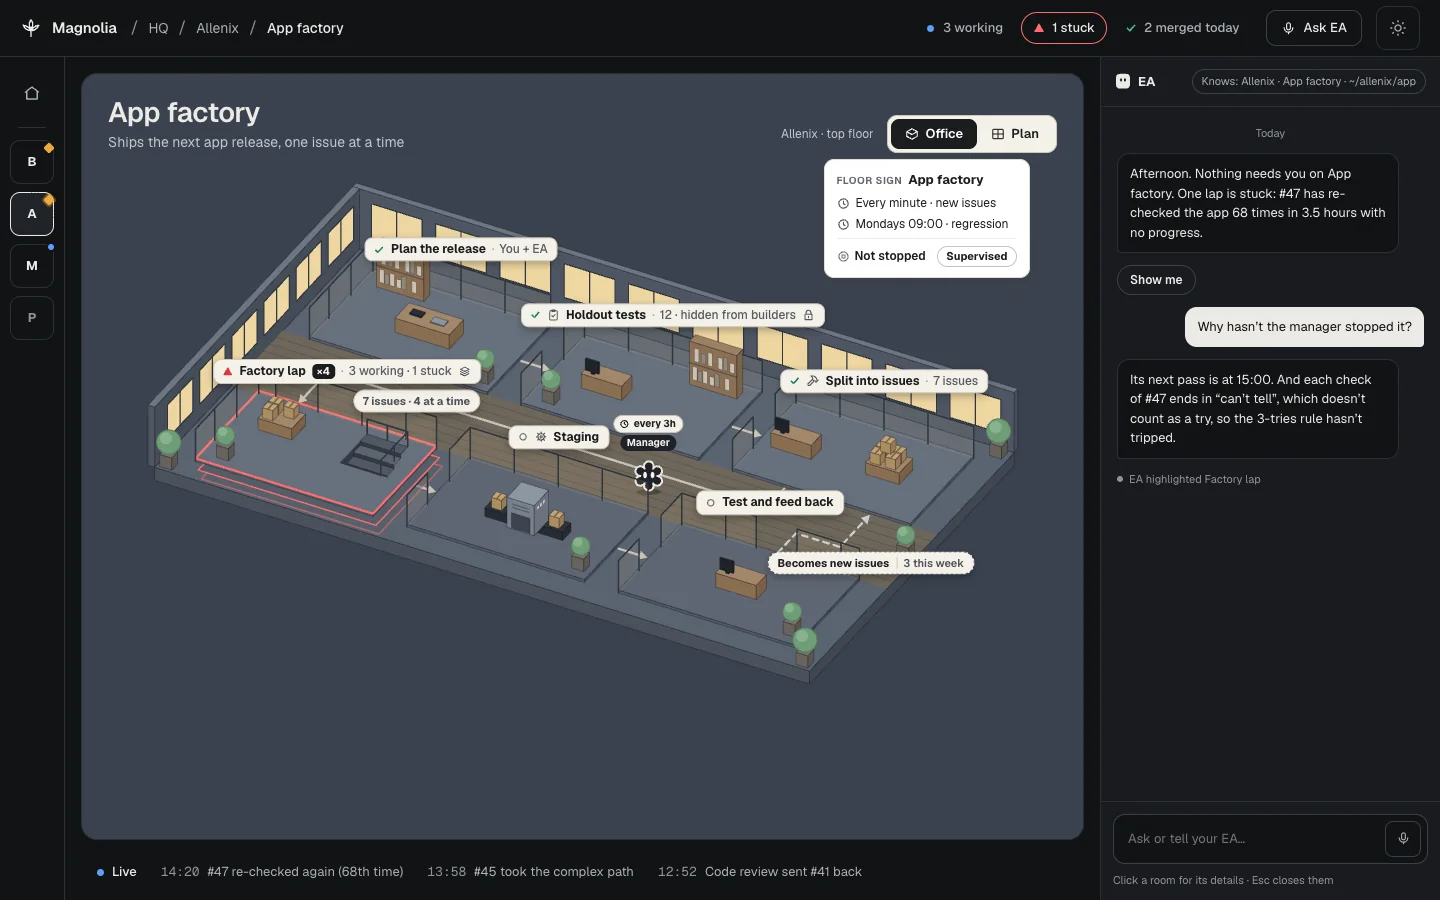Click the every 3h schedule tag
Image resolution: width=1440 pixels, height=900 pixels.
point(648,424)
